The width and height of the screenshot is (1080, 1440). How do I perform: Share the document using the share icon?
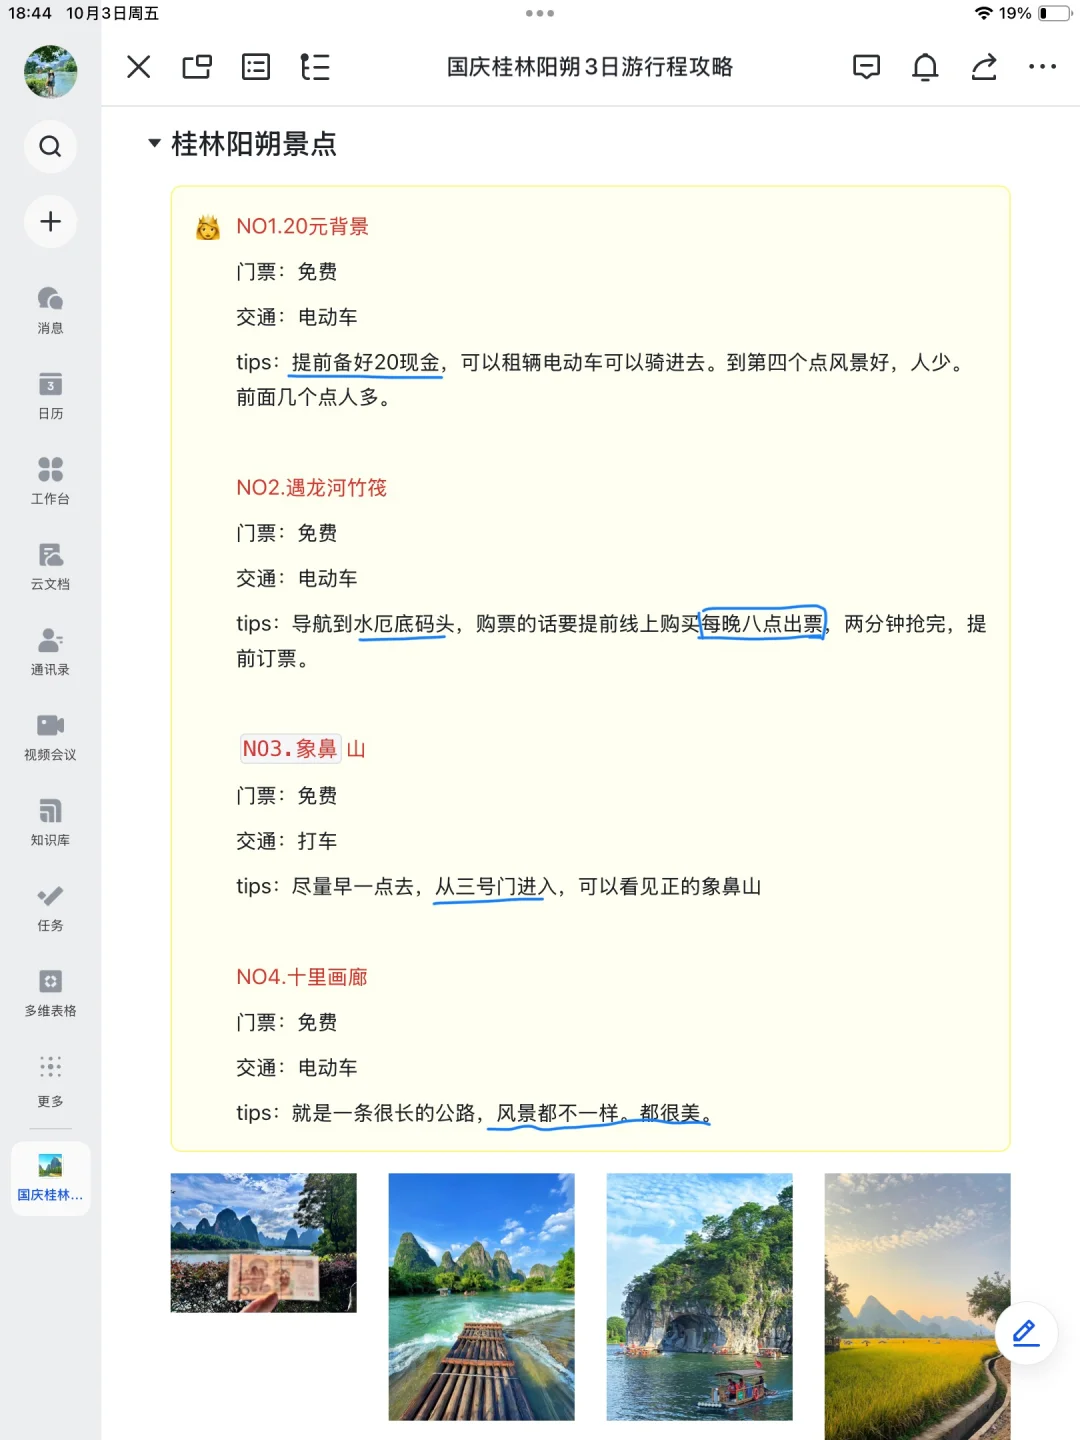[x=983, y=67]
